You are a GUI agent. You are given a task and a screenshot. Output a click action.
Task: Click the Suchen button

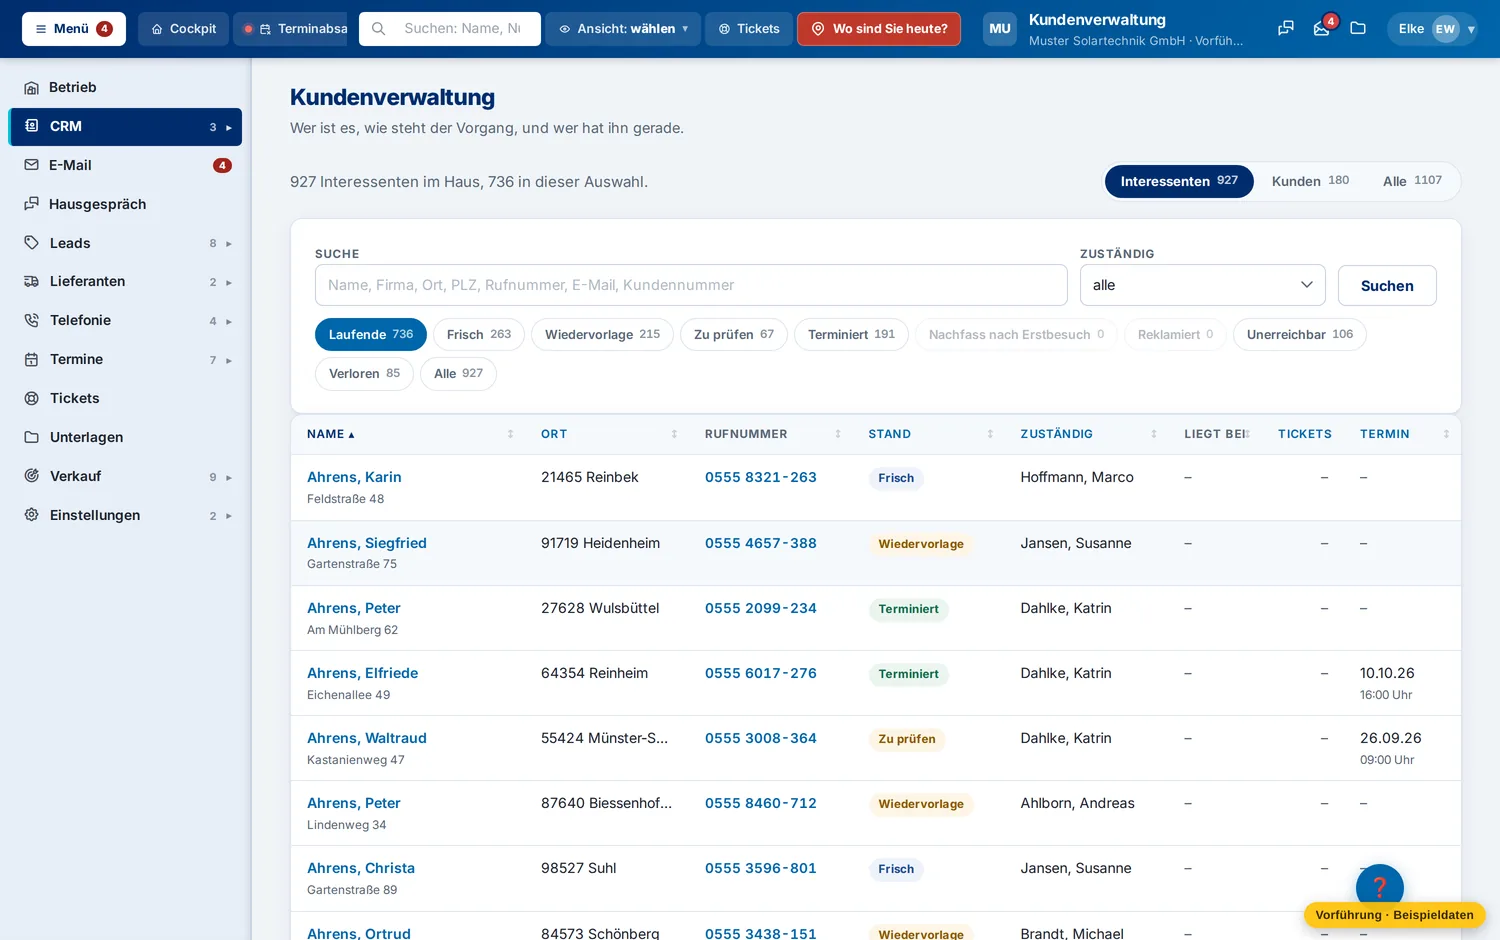[1387, 285]
